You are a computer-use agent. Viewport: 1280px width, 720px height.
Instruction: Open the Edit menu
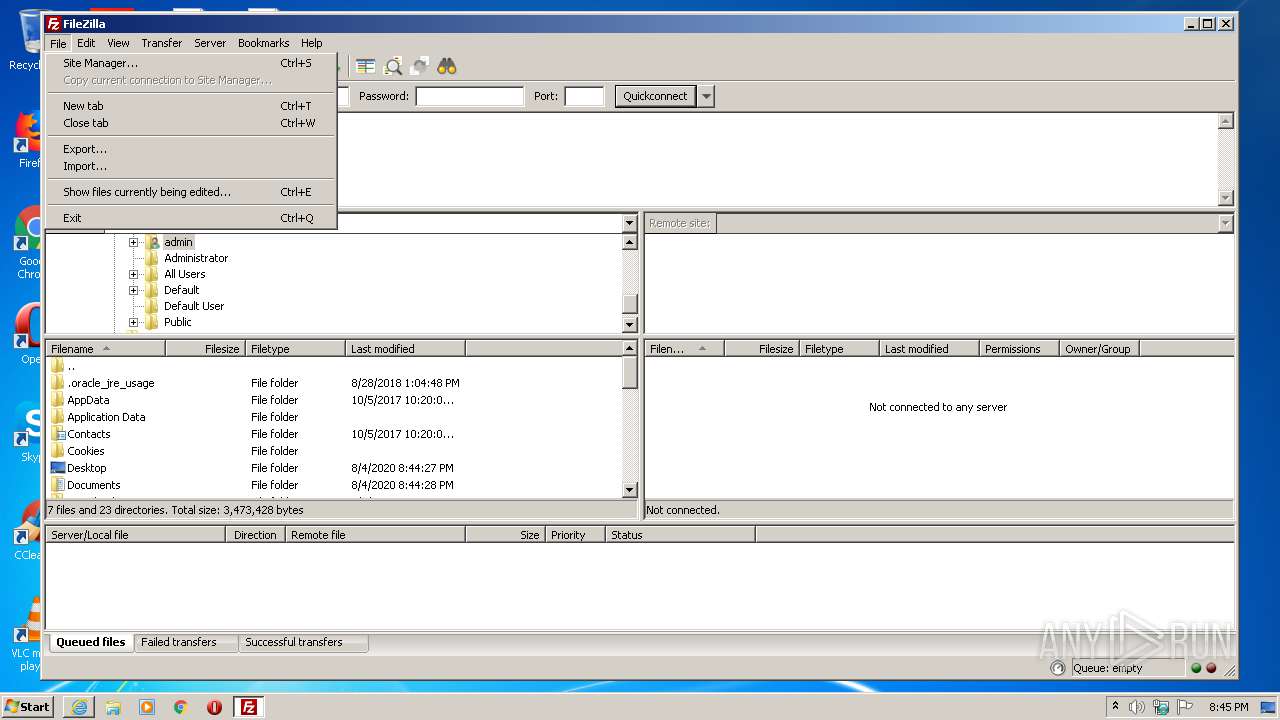[86, 43]
